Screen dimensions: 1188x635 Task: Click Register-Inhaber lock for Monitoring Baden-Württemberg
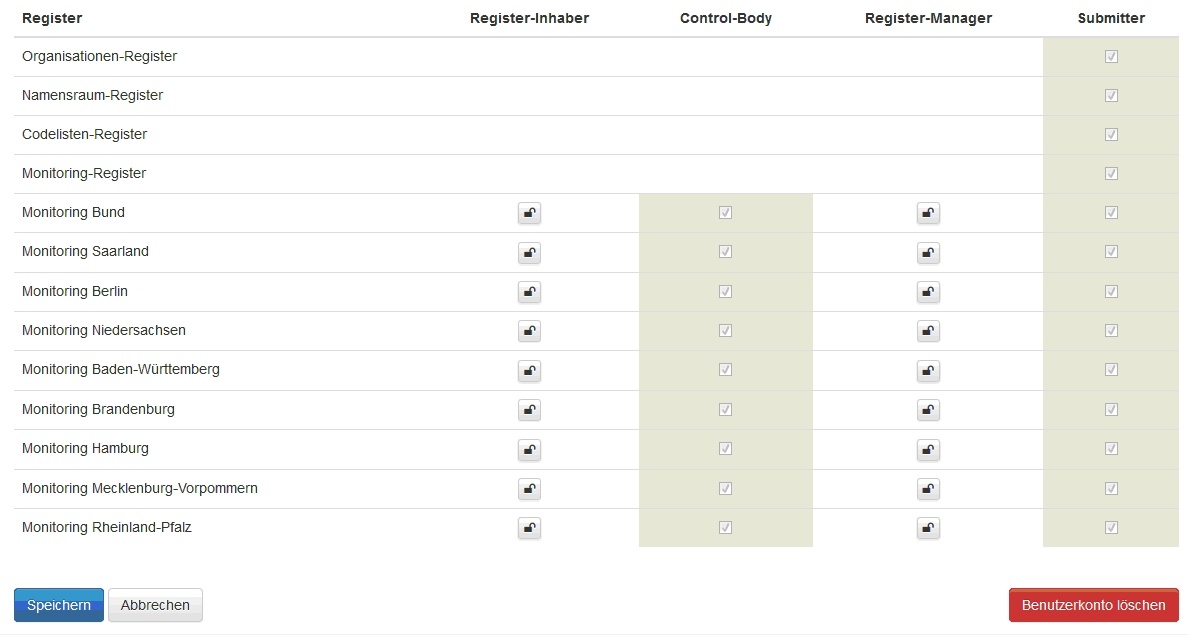tap(529, 370)
